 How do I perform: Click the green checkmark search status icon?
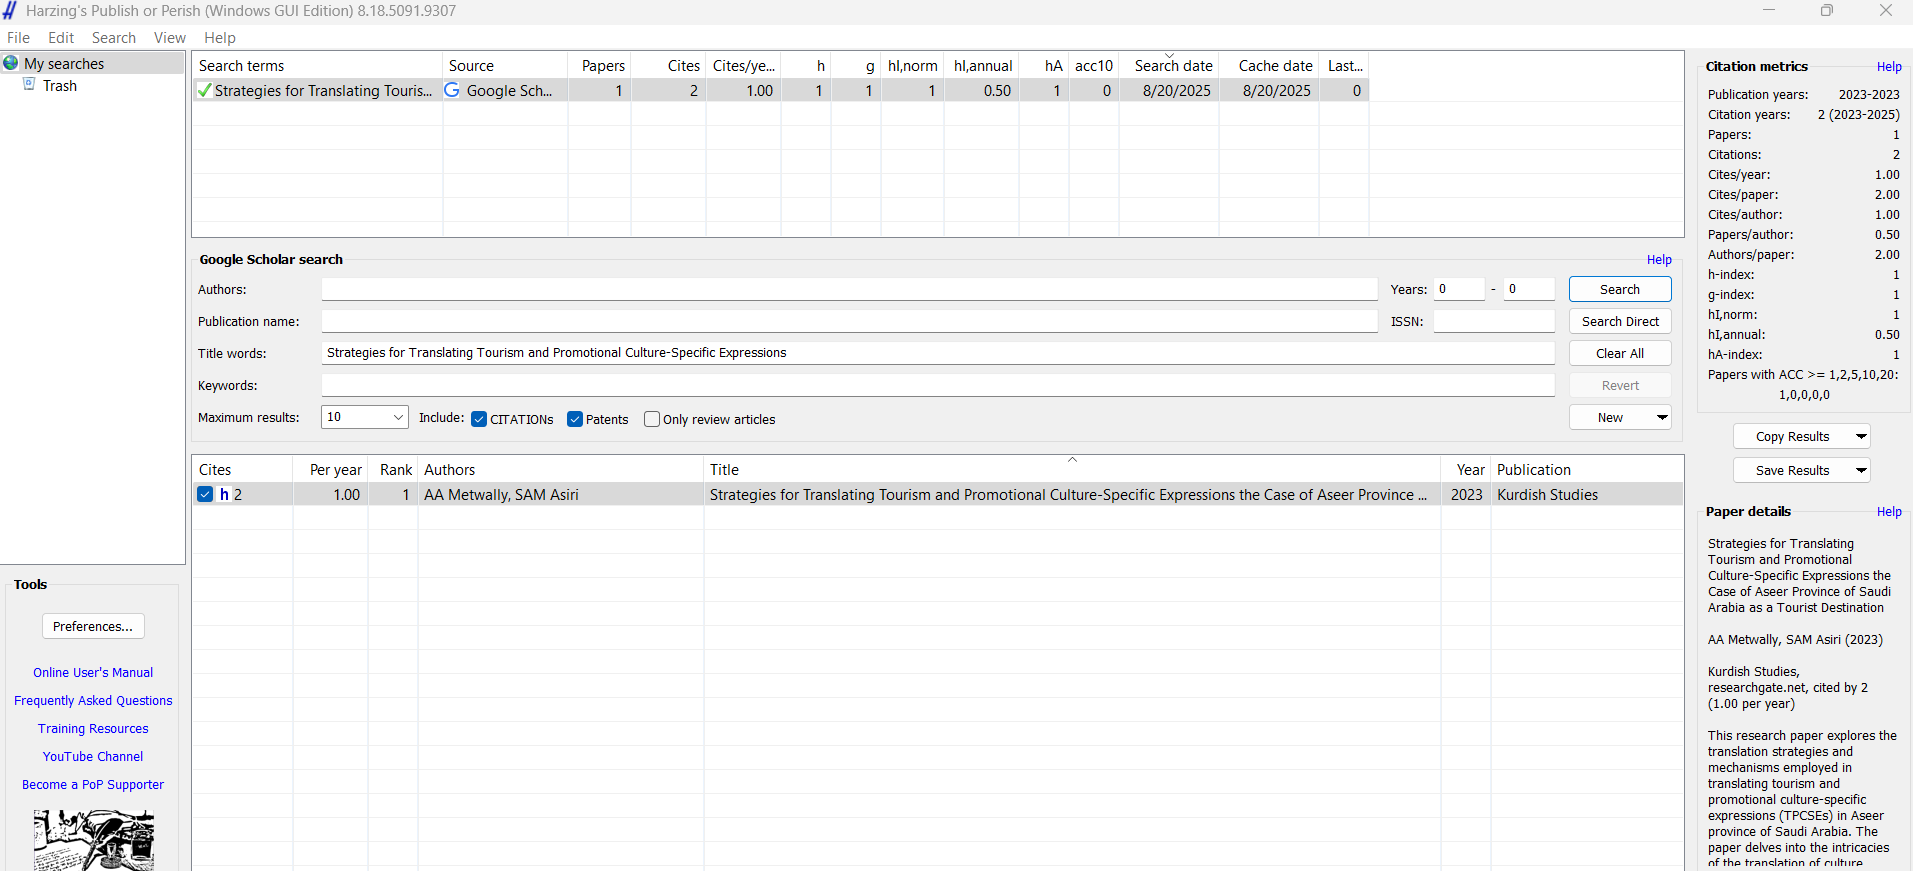click(204, 90)
